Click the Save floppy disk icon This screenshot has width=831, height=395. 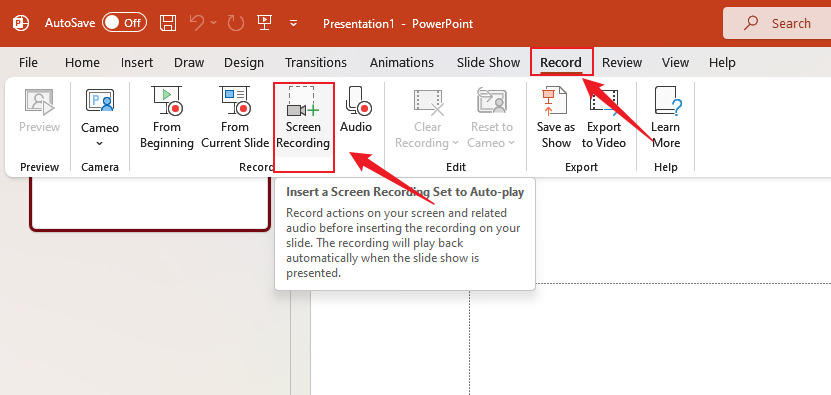168,23
